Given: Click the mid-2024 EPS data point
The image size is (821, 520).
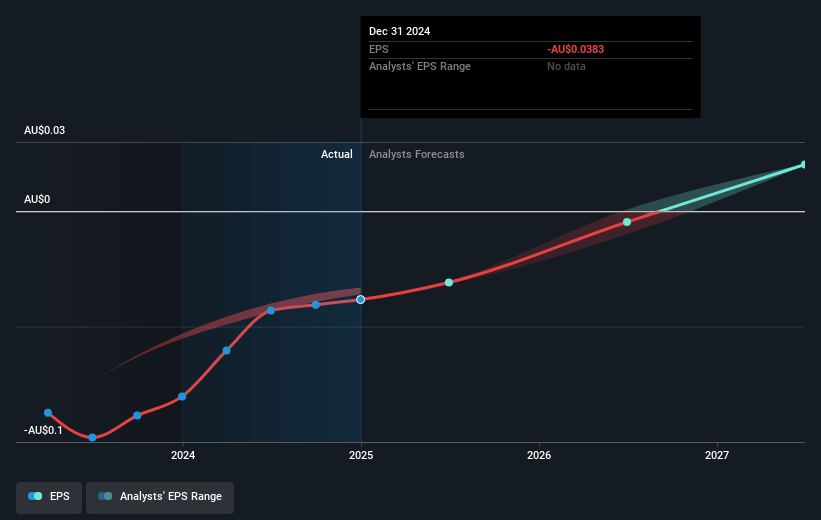Looking at the screenshot, I should (271, 311).
